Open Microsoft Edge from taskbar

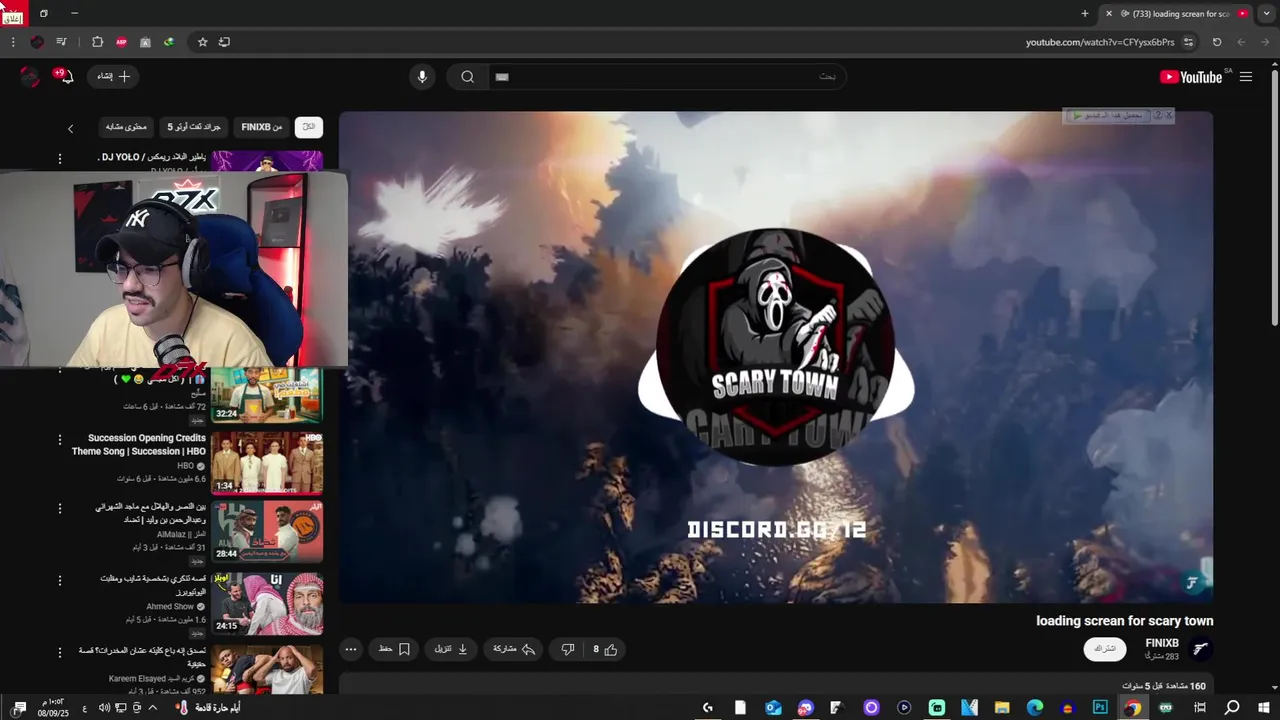coord(1035,708)
